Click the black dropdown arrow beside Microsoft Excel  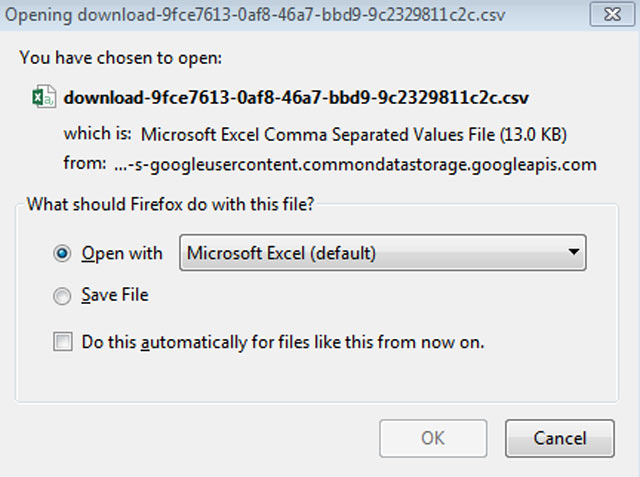coord(573,252)
